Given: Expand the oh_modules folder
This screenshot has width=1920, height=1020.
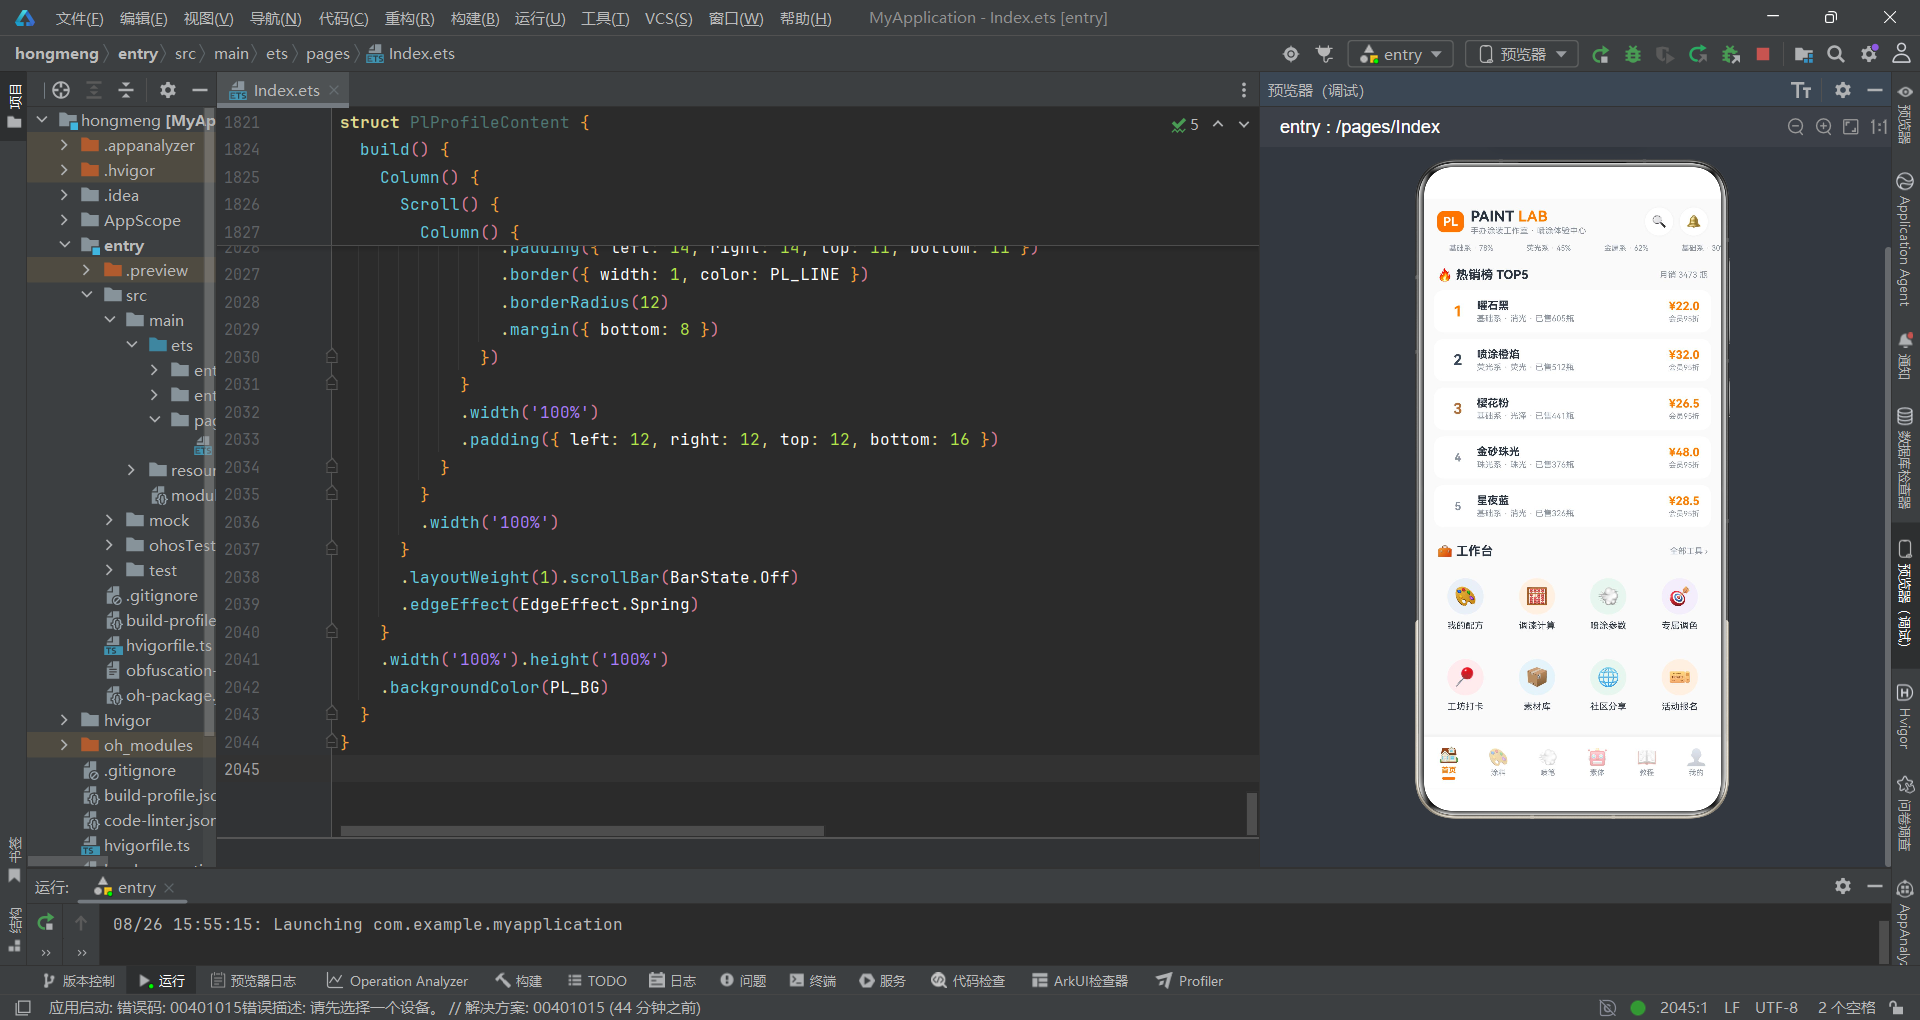Looking at the screenshot, I should tap(64, 746).
